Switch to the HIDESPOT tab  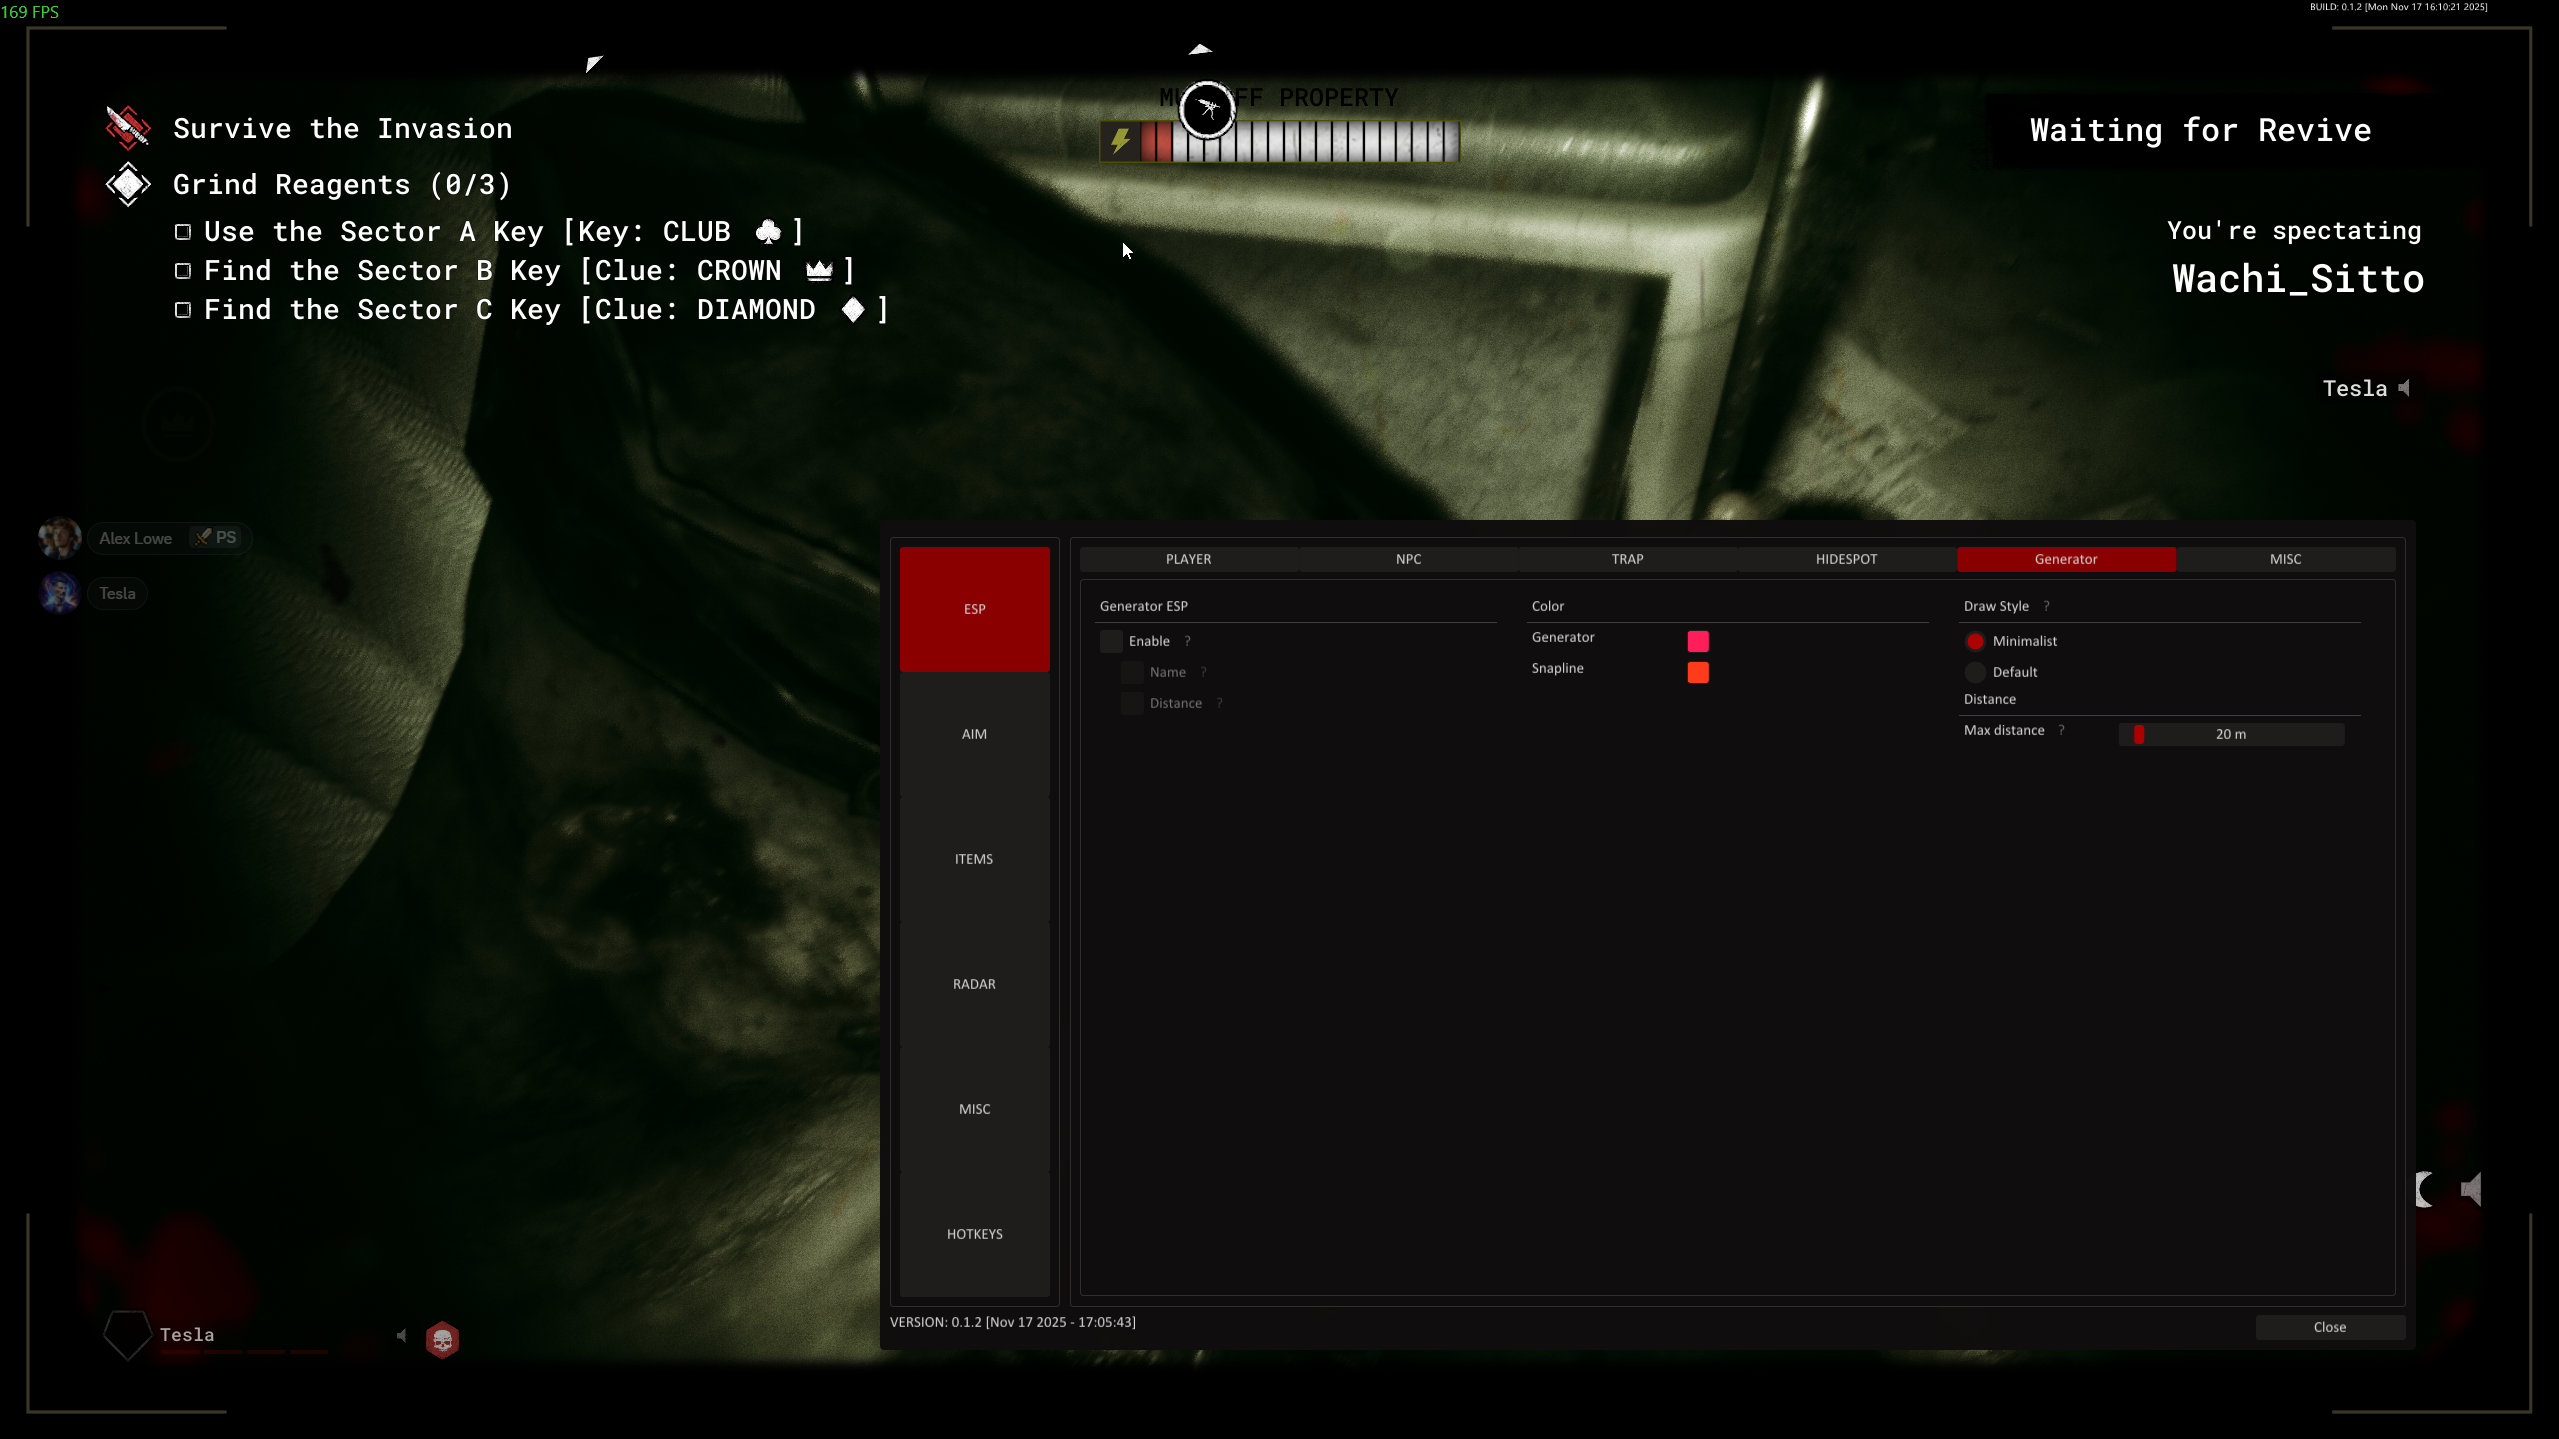[1846, 559]
